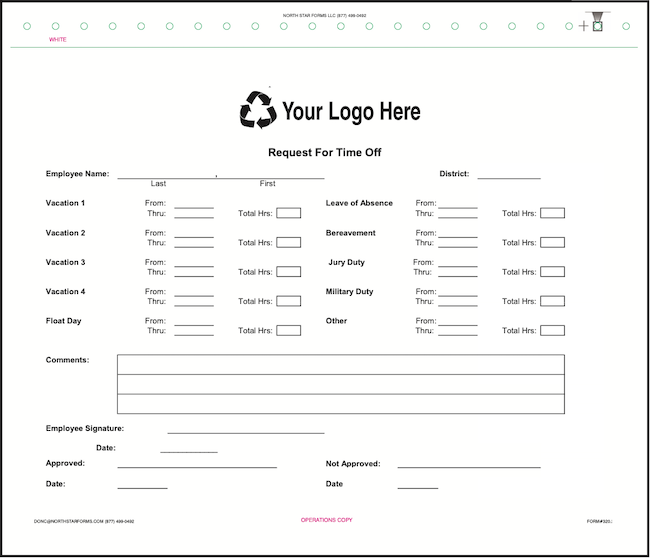The width and height of the screenshot is (650, 558).
Task: Click the 'Military Duty' label
Action: pyautogui.click(x=349, y=292)
